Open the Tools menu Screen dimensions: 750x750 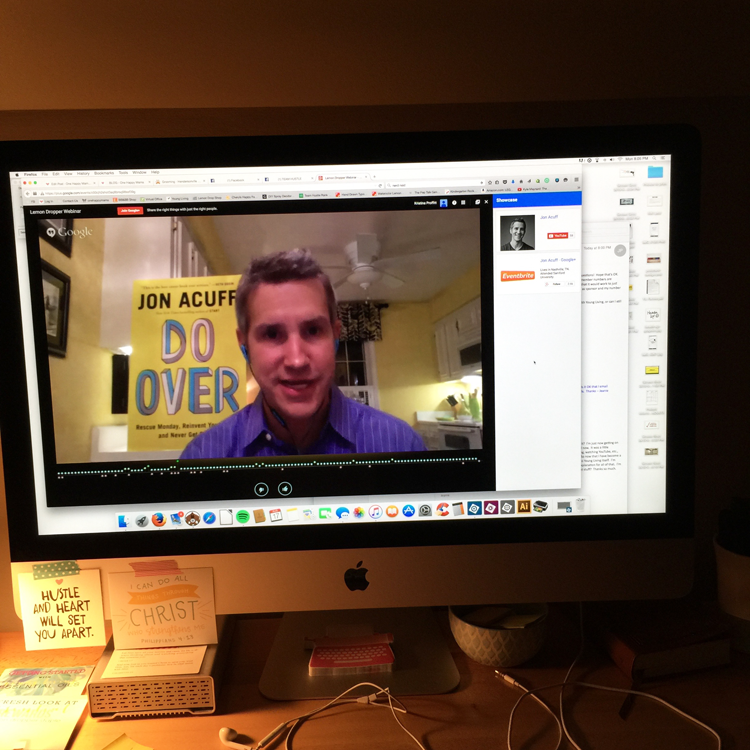123,173
